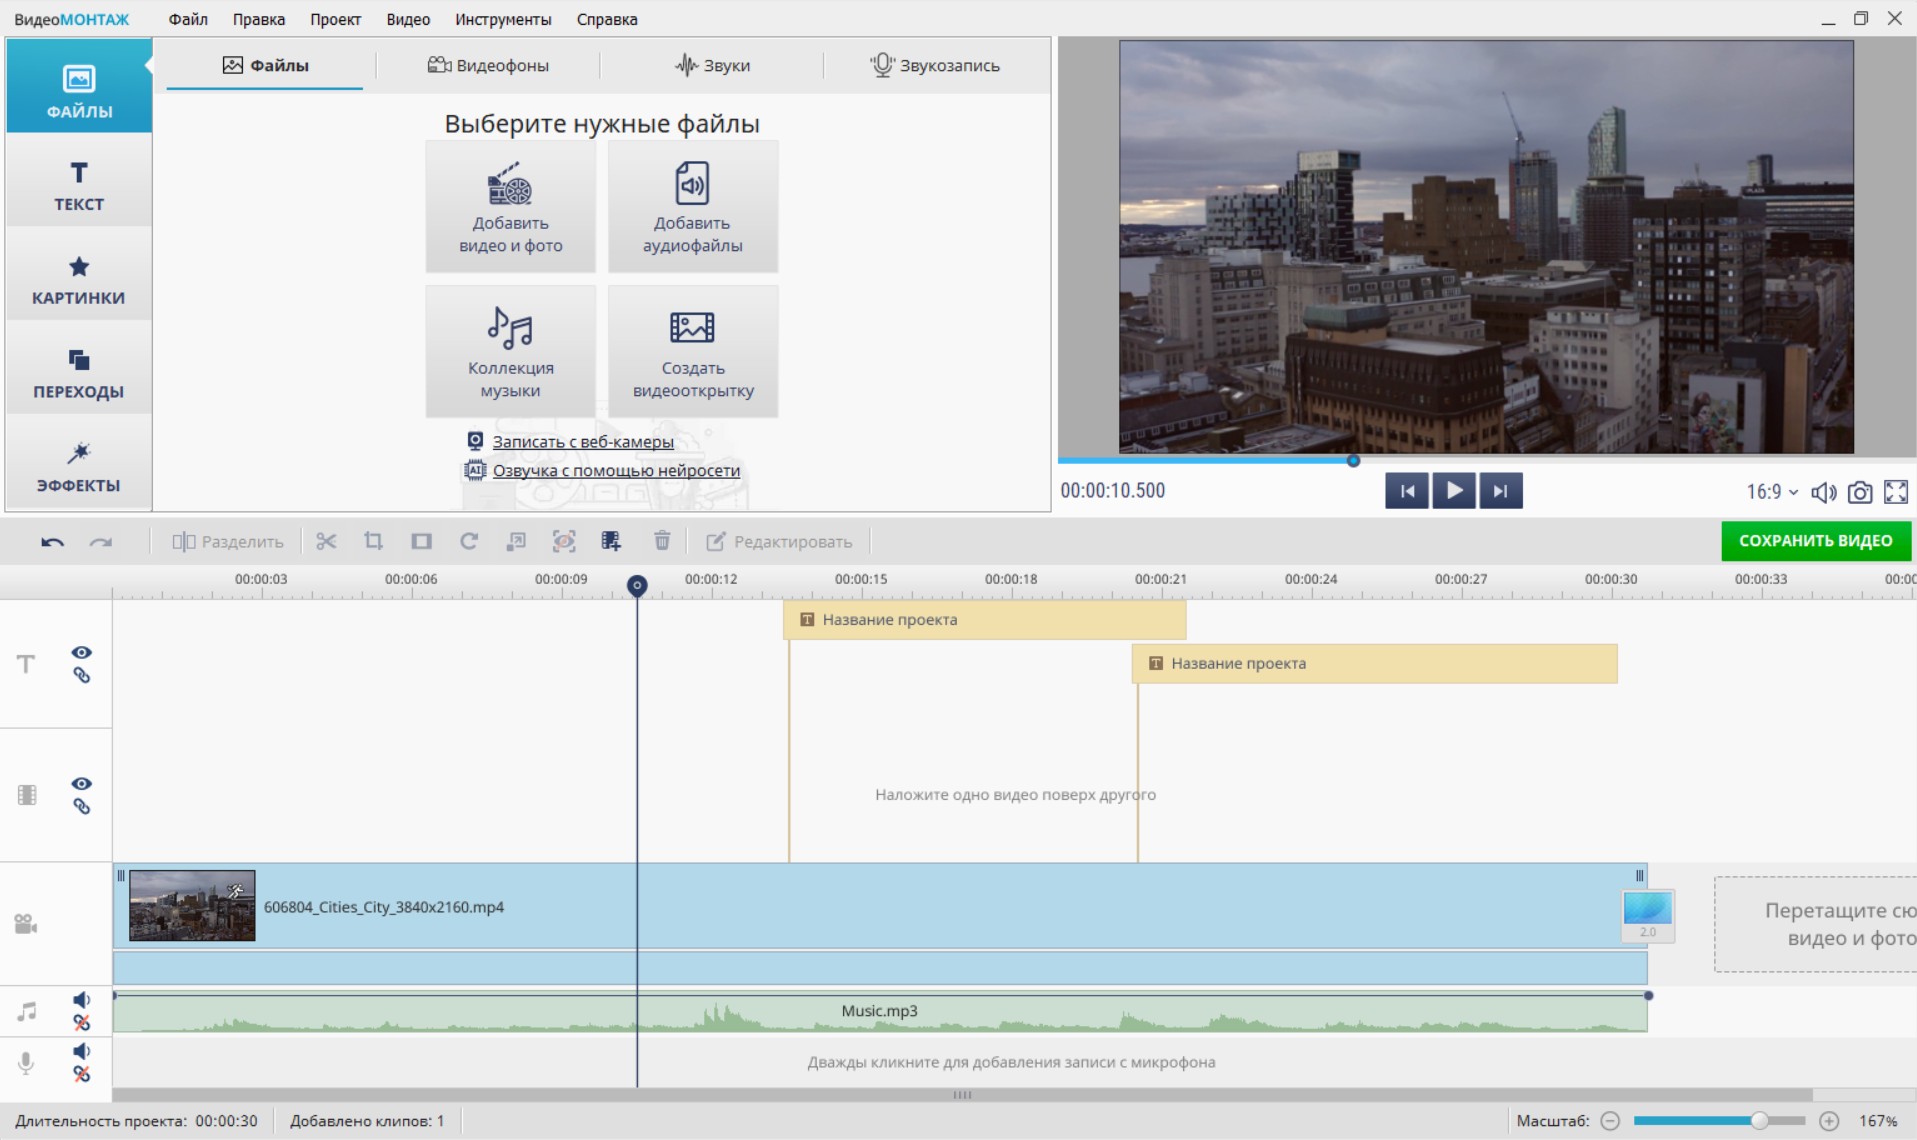Click Создать видеооткрытку tile
1917x1140 pixels.
(x=692, y=351)
